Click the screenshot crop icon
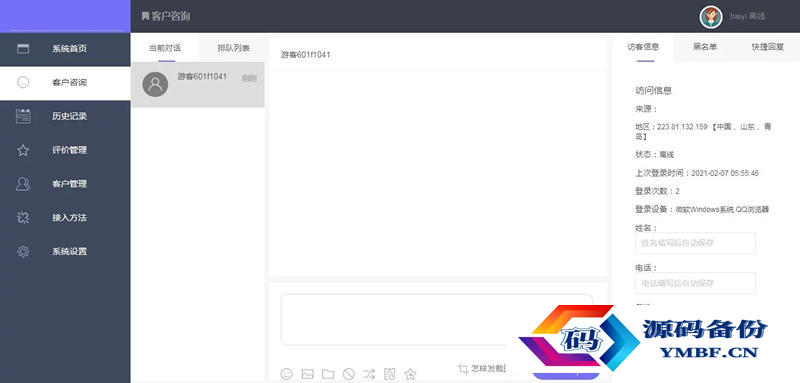The height and width of the screenshot is (383, 800). [x=463, y=369]
